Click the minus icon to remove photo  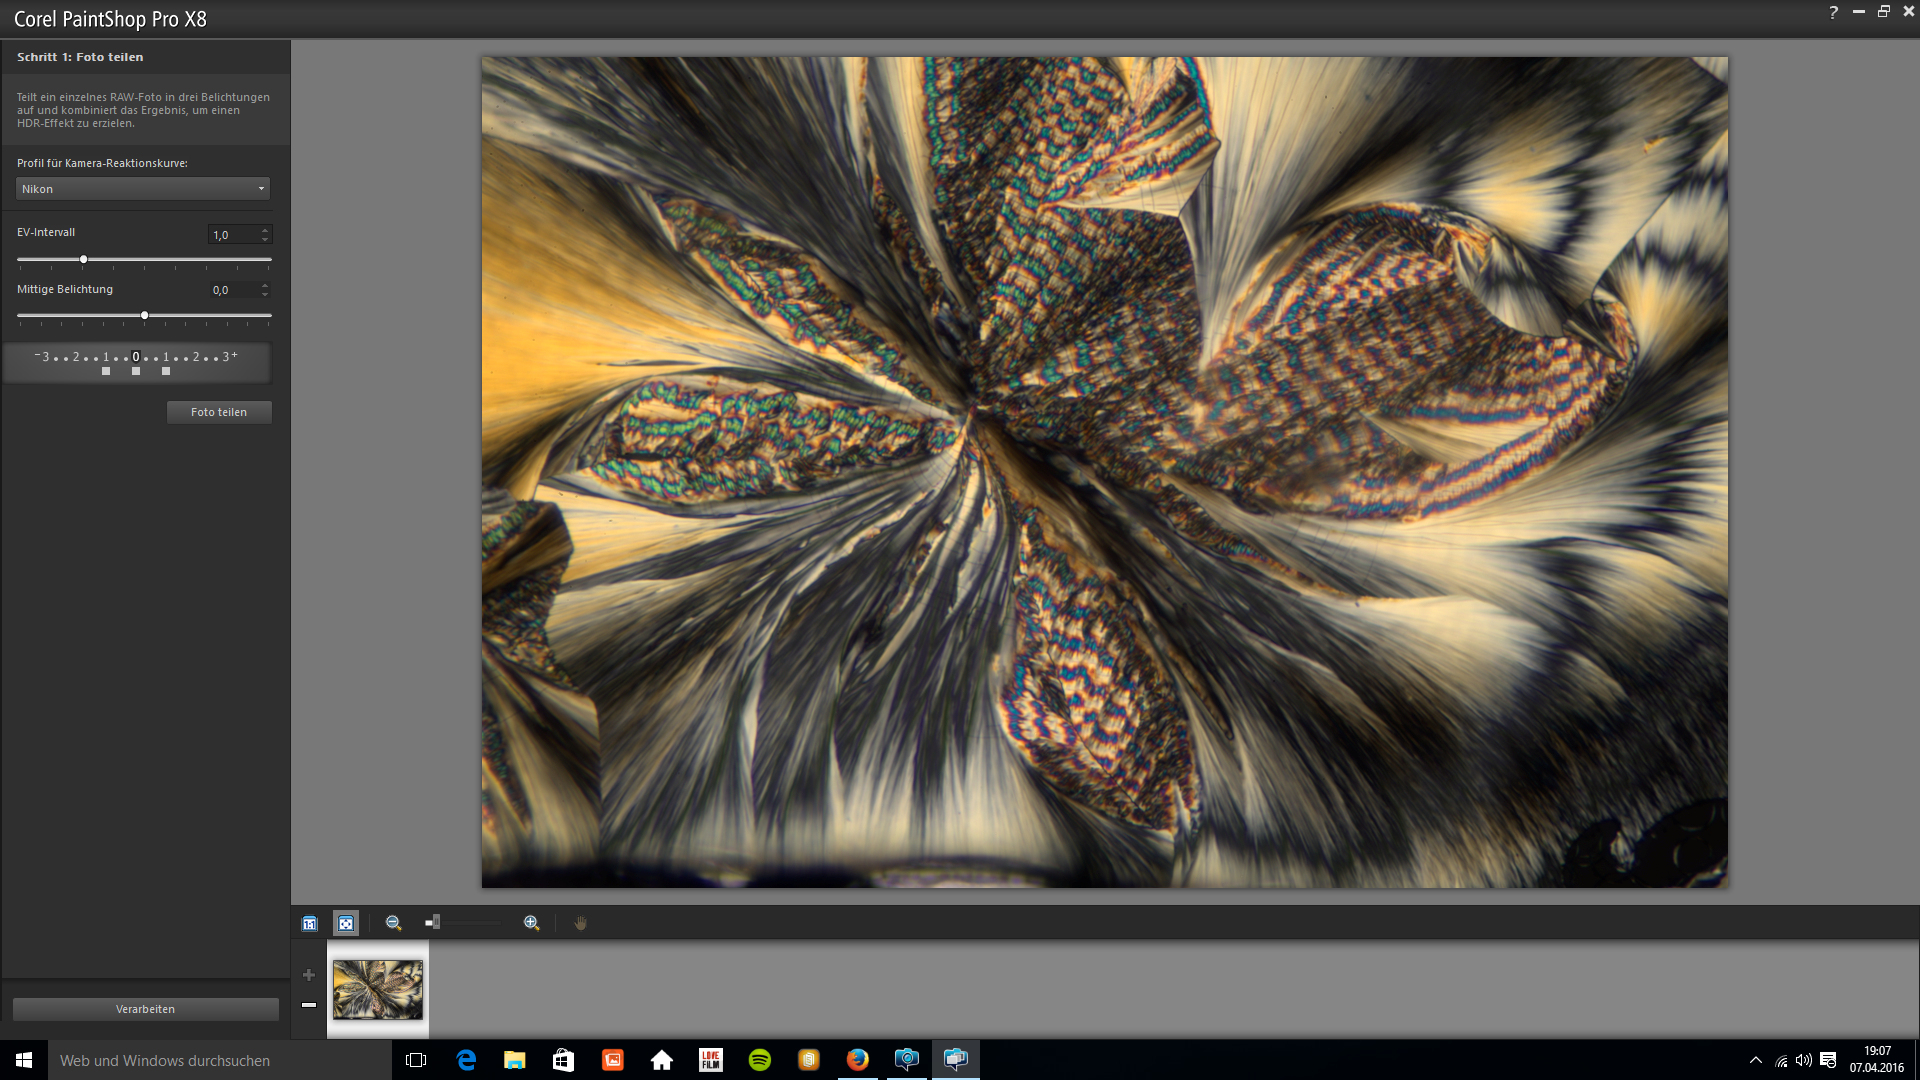[309, 1004]
